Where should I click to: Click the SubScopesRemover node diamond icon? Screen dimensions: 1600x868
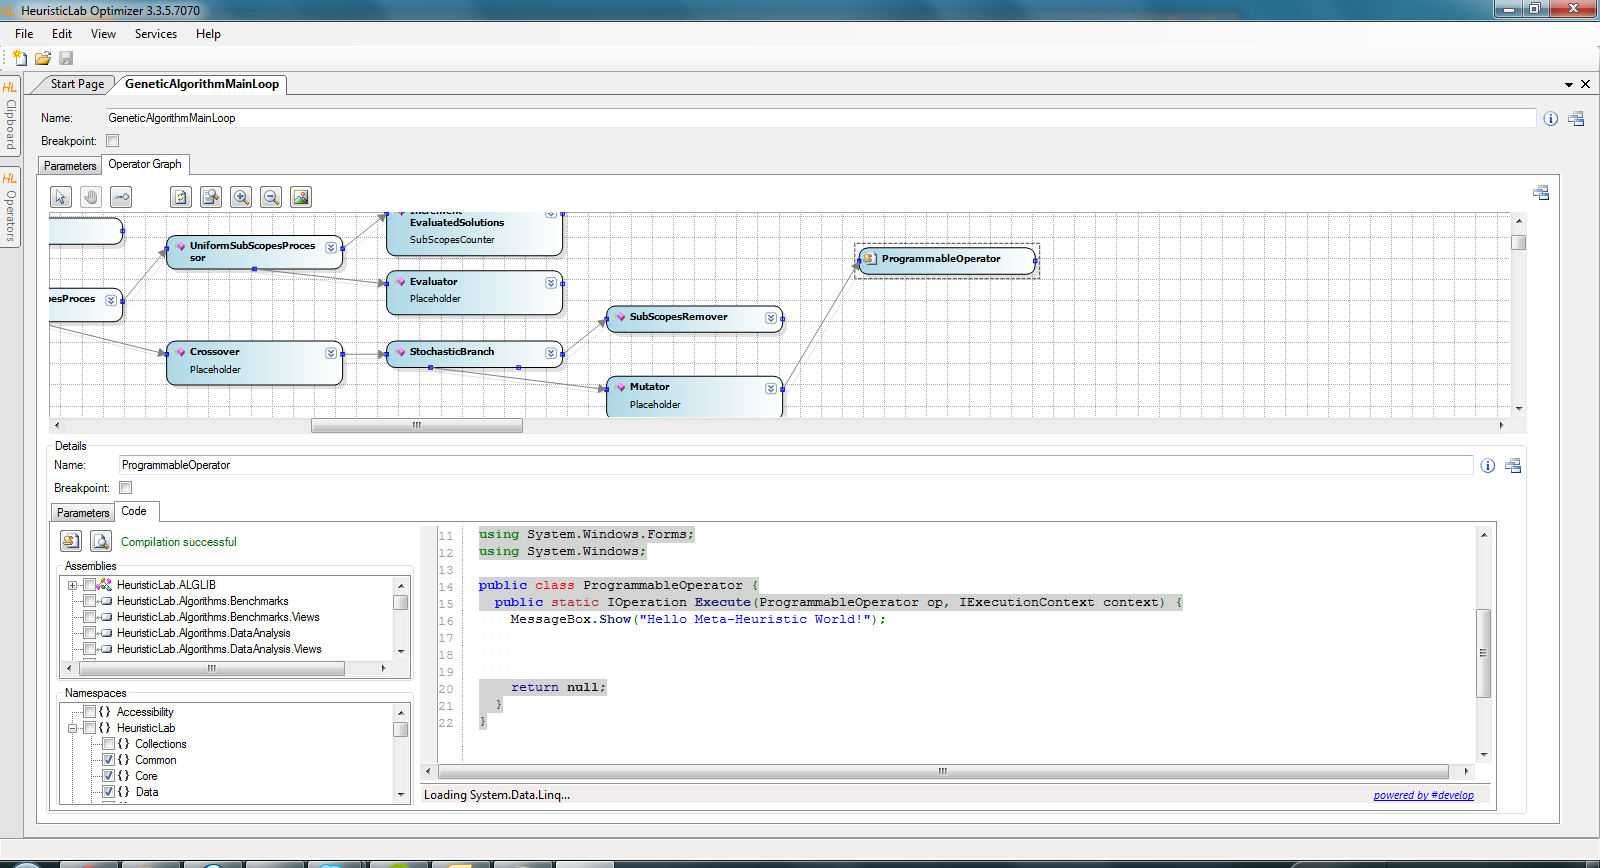[621, 317]
